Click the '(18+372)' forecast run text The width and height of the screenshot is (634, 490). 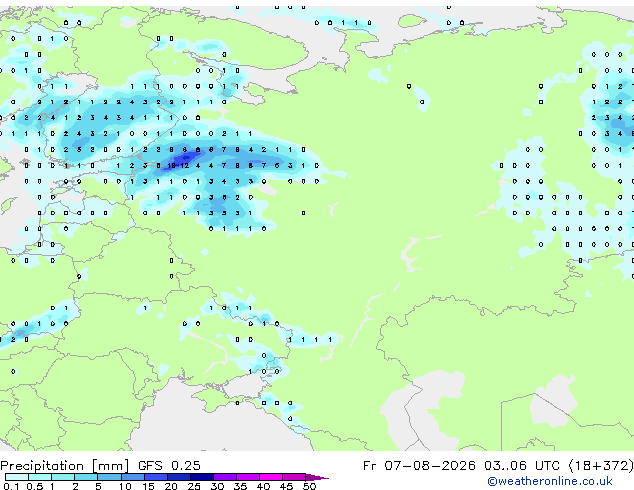tap(601, 466)
